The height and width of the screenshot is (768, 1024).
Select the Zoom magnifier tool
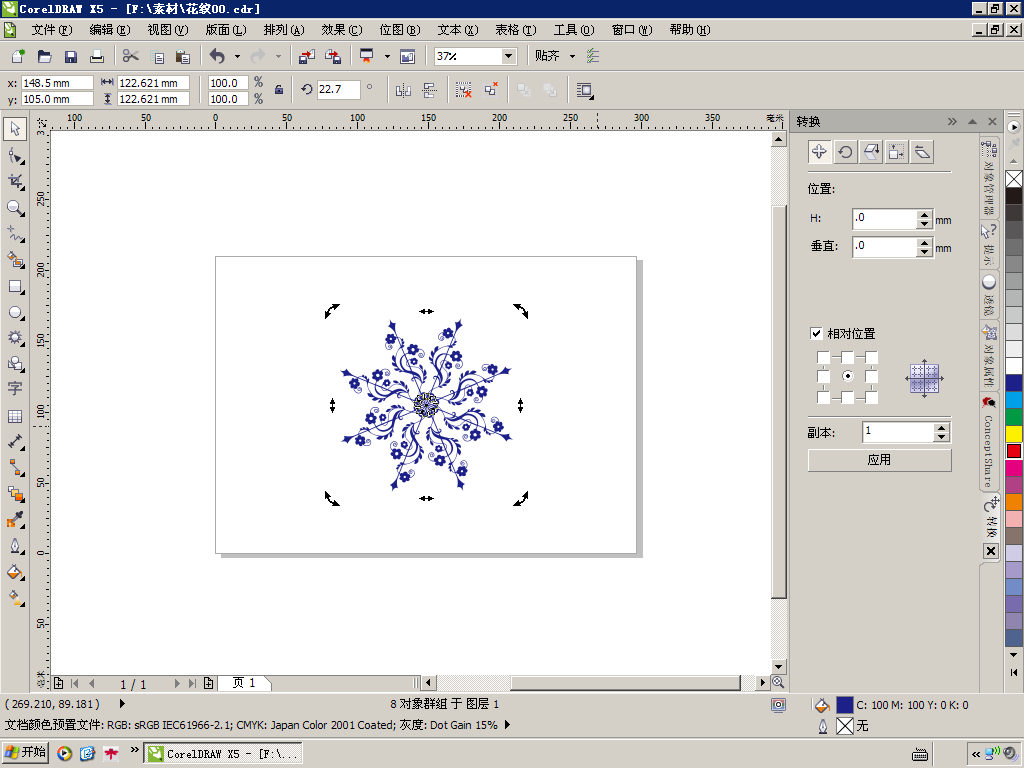[15, 208]
